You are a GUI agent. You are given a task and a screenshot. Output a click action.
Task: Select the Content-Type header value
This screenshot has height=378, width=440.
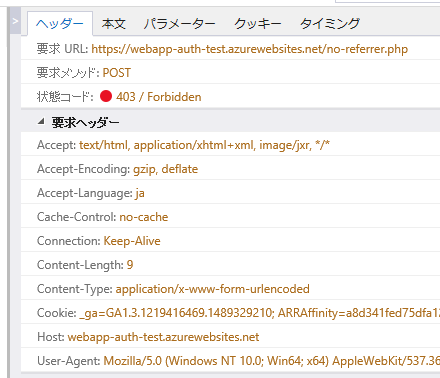point(212,289)
